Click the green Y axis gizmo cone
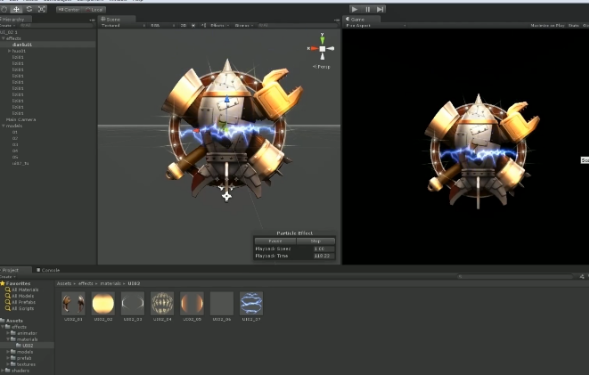The height and width of the screenshot is (375, 589). click(322, 39)
